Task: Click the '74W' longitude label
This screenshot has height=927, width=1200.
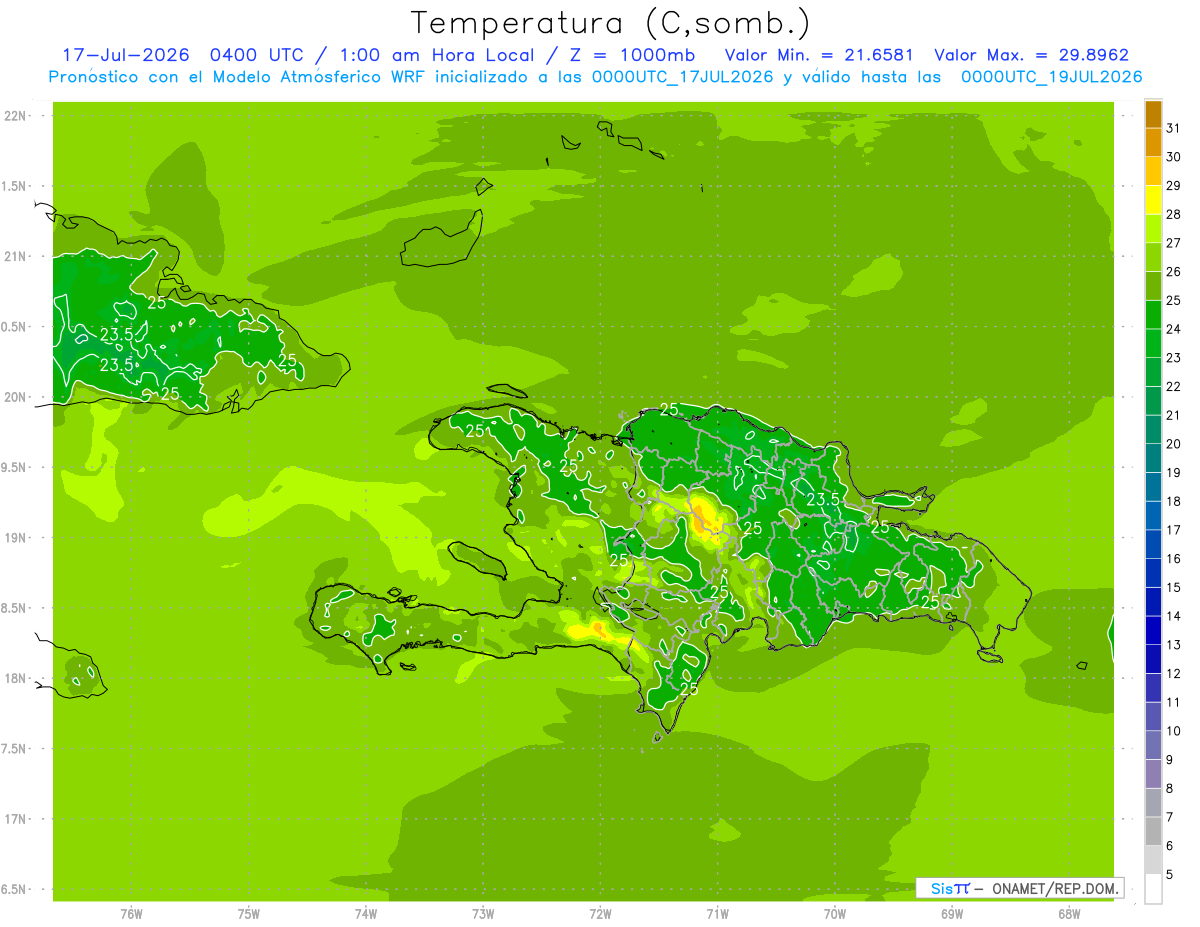Action: click(x=366, y=914)
